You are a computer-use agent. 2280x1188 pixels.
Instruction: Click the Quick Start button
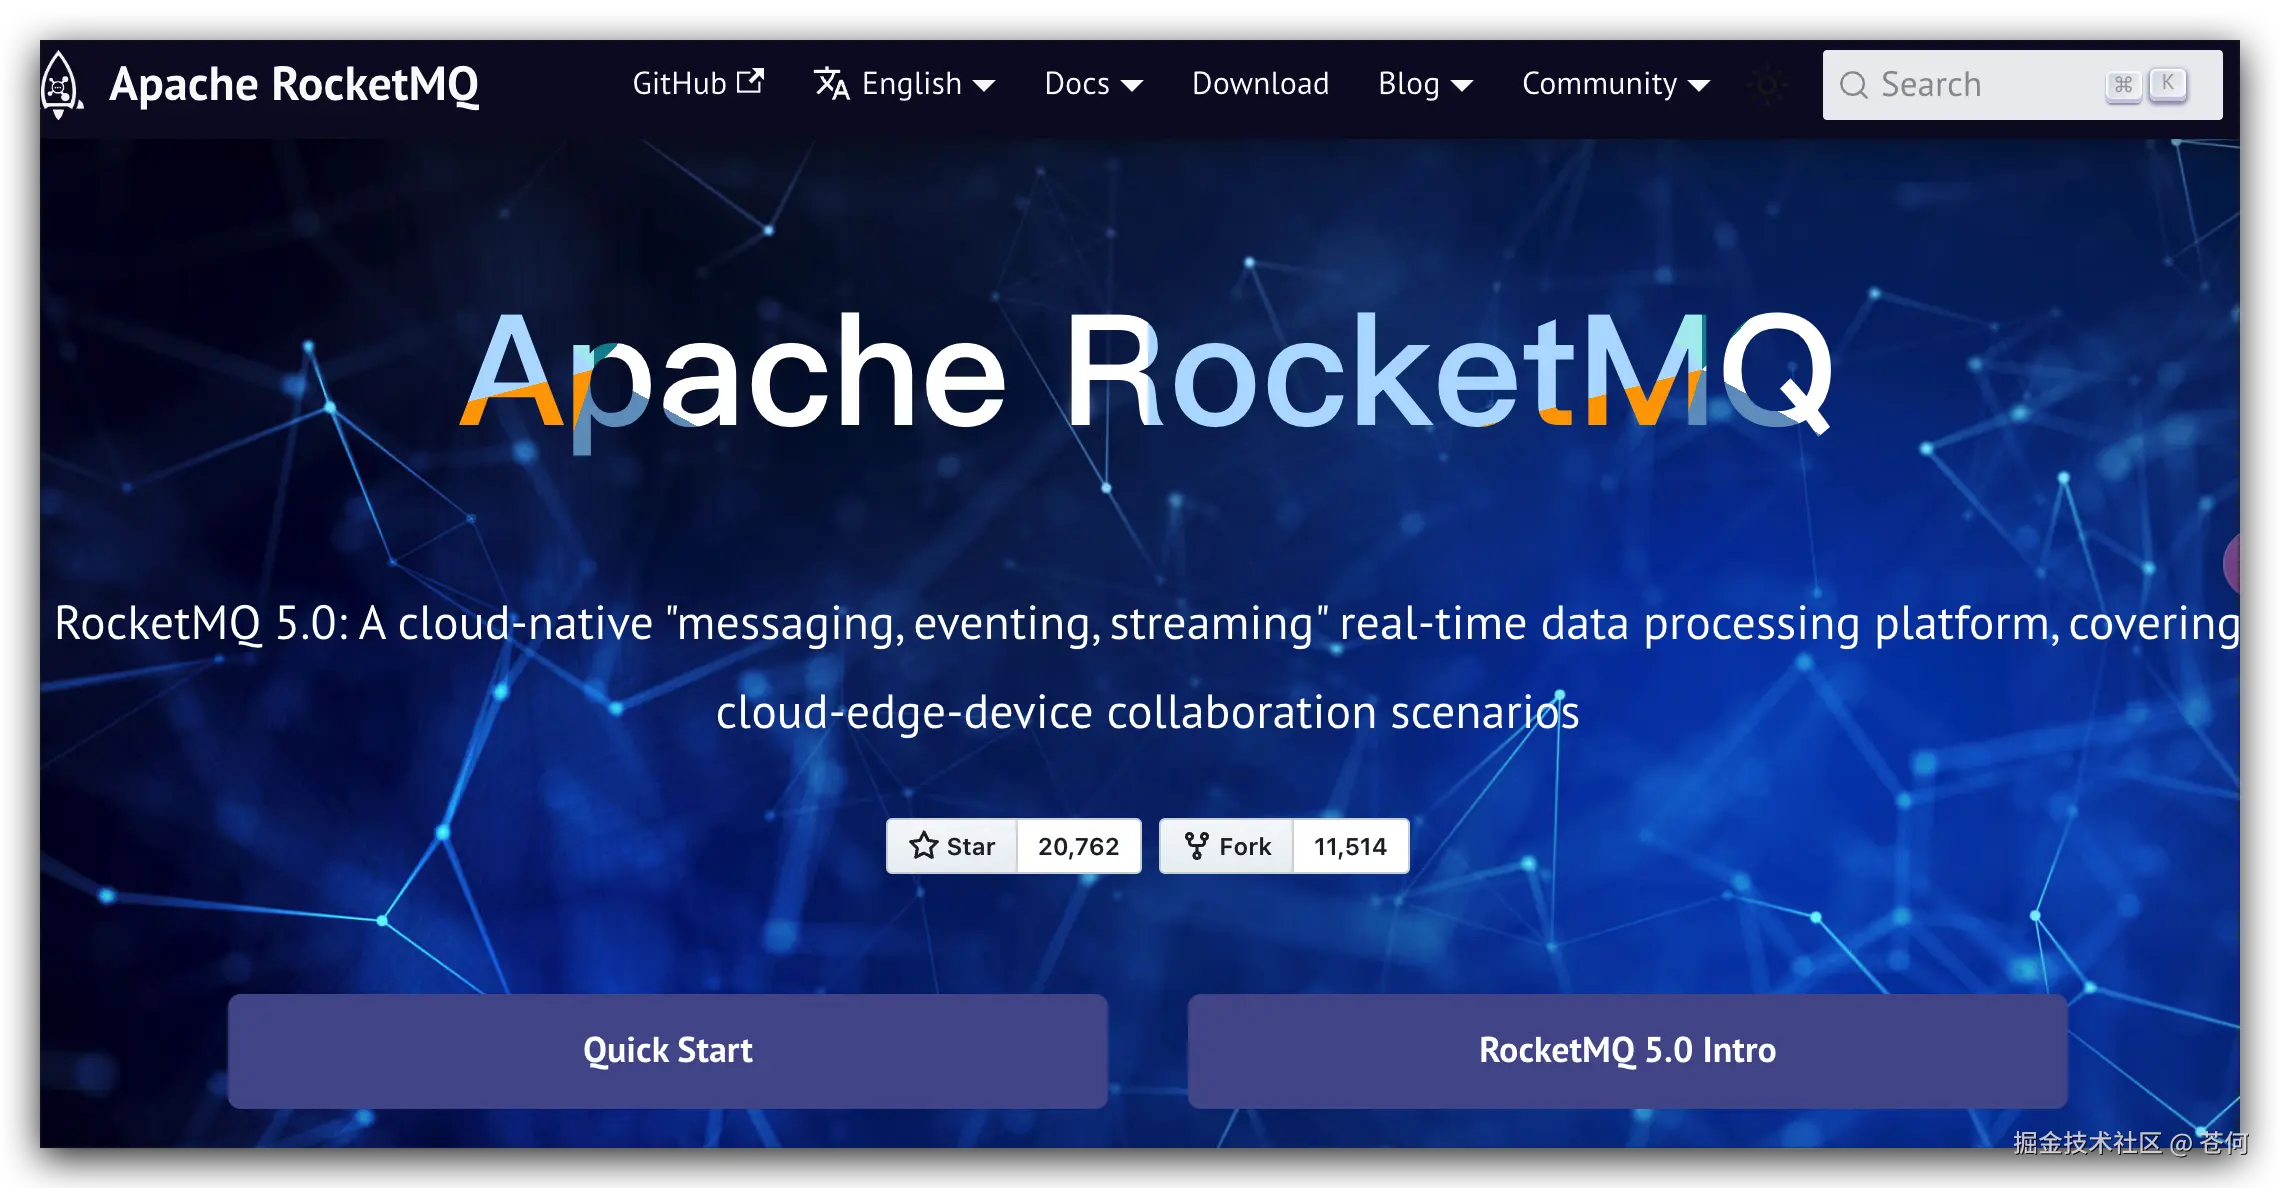coord(667,1050)
